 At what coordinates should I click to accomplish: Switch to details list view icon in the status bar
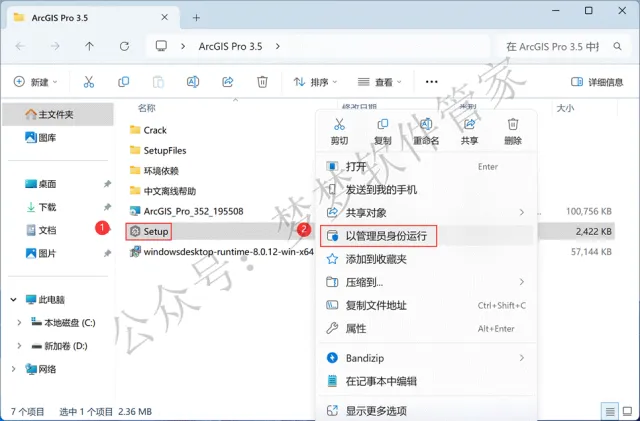pyautogui.click(x=610, y=411)
